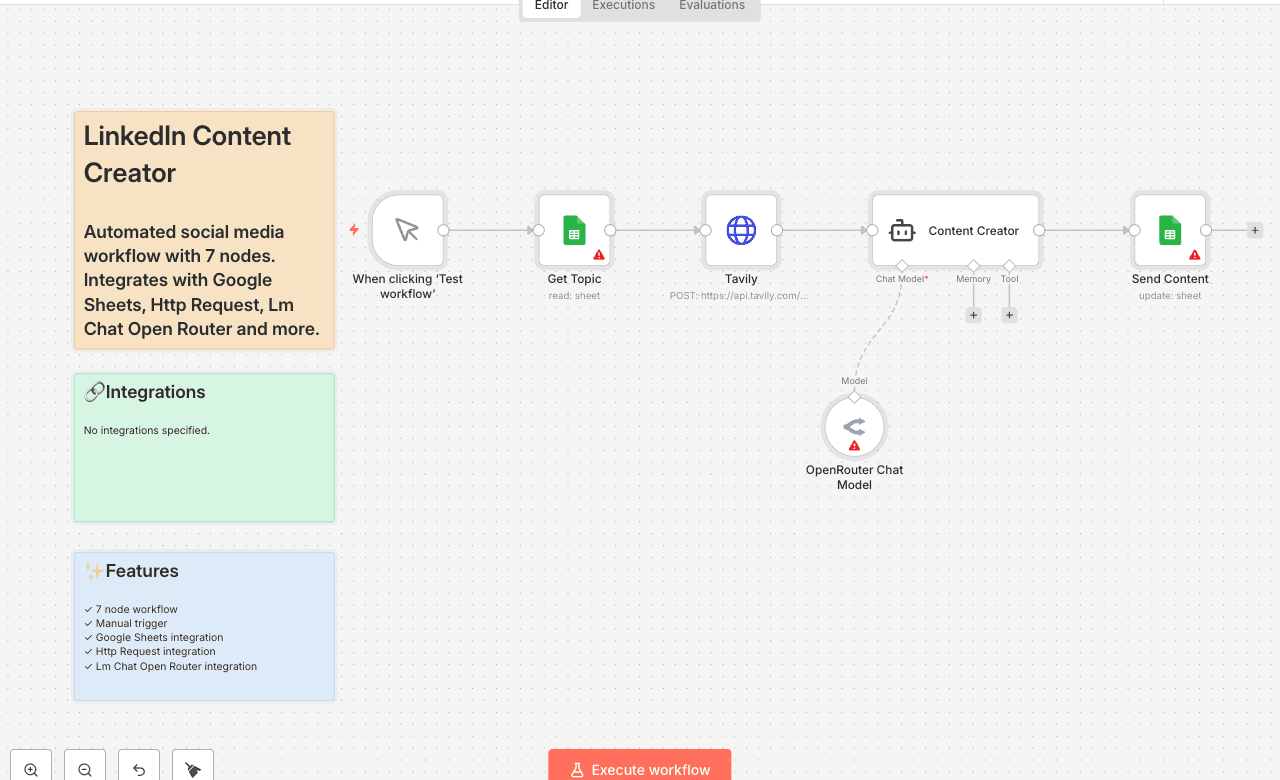Open the Send Content Google Sheets node

(x=1170, y=230)
